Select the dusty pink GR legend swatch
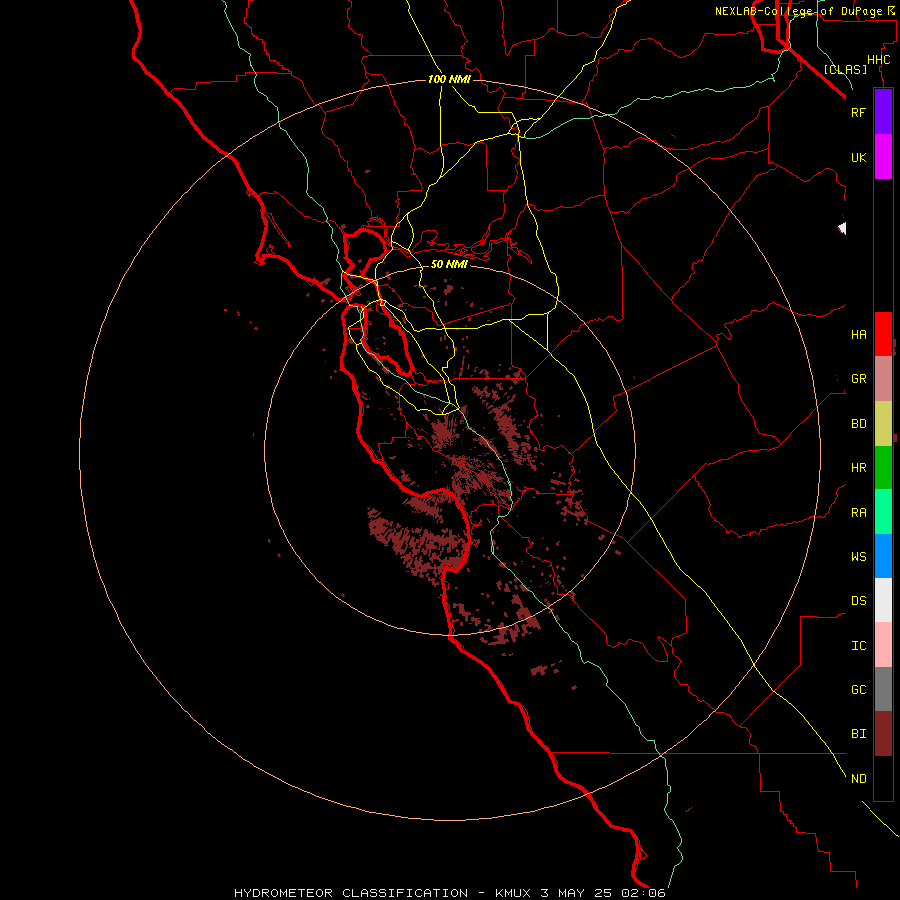This screenshot has width=900, height=900. 883,379
